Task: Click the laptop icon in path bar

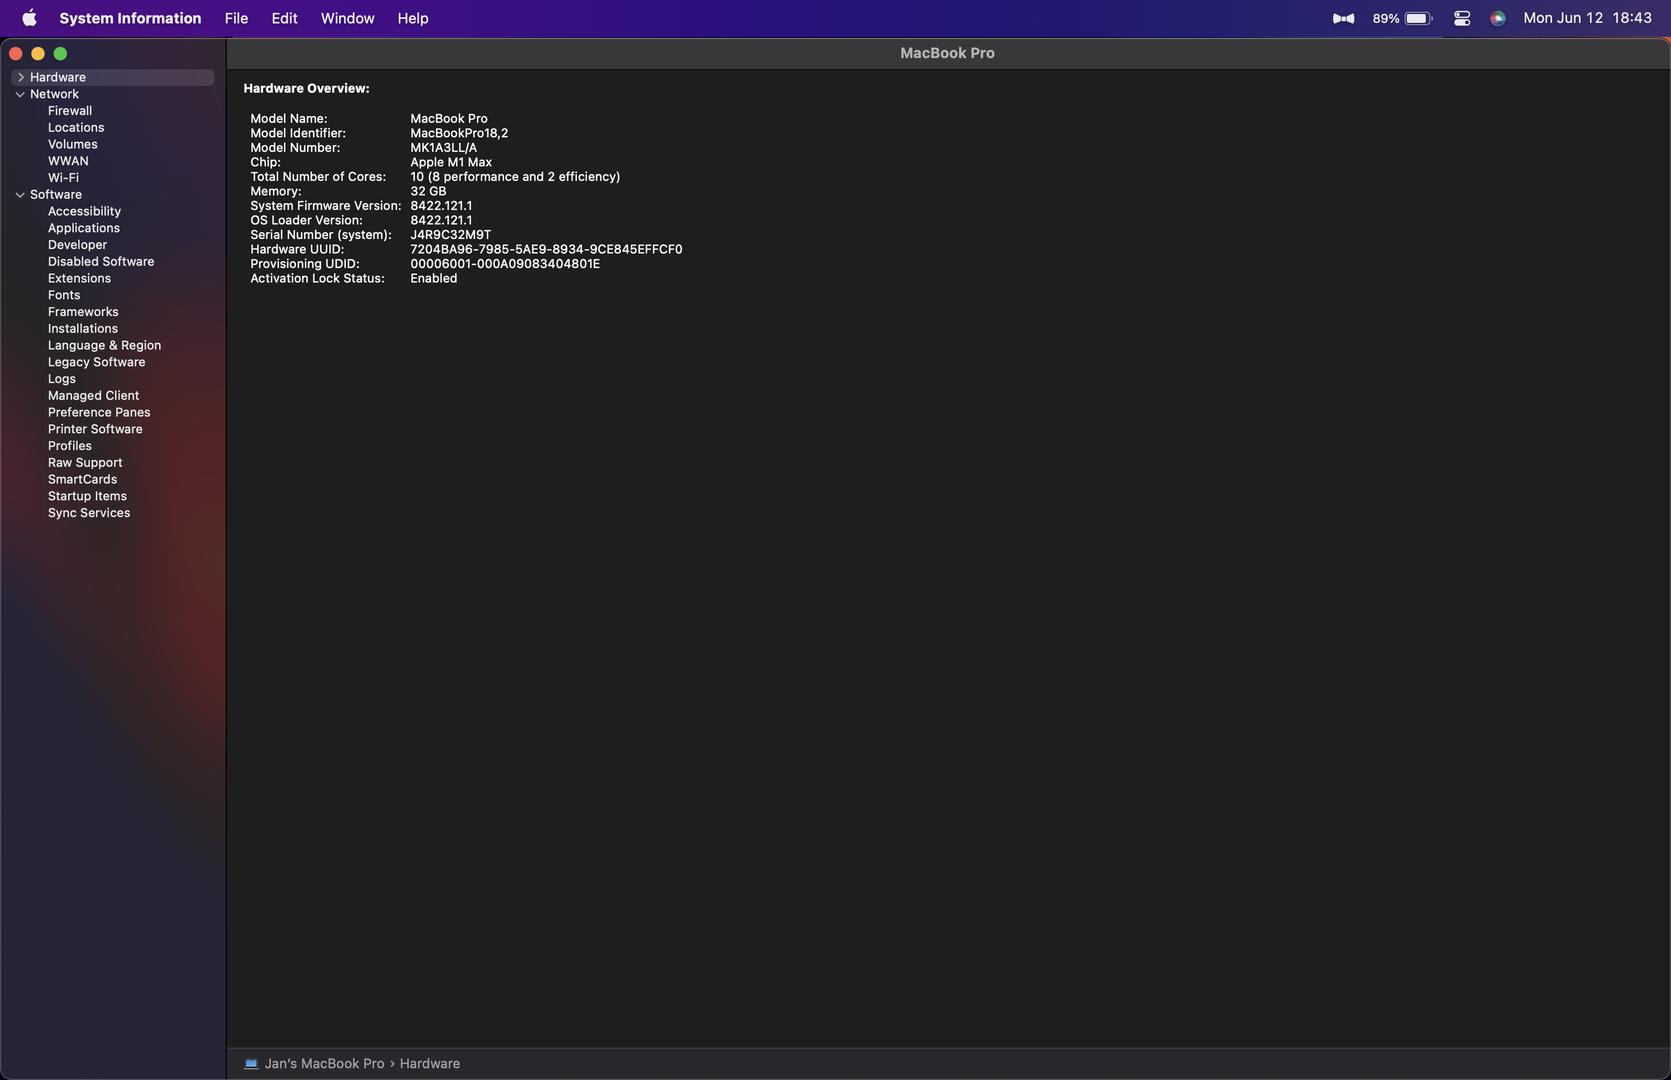Action: coord(251,1064)
